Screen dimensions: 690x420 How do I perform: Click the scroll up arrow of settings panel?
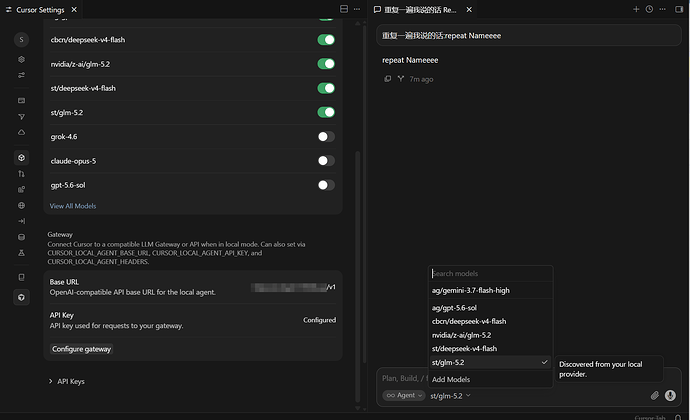coord(358,23)
